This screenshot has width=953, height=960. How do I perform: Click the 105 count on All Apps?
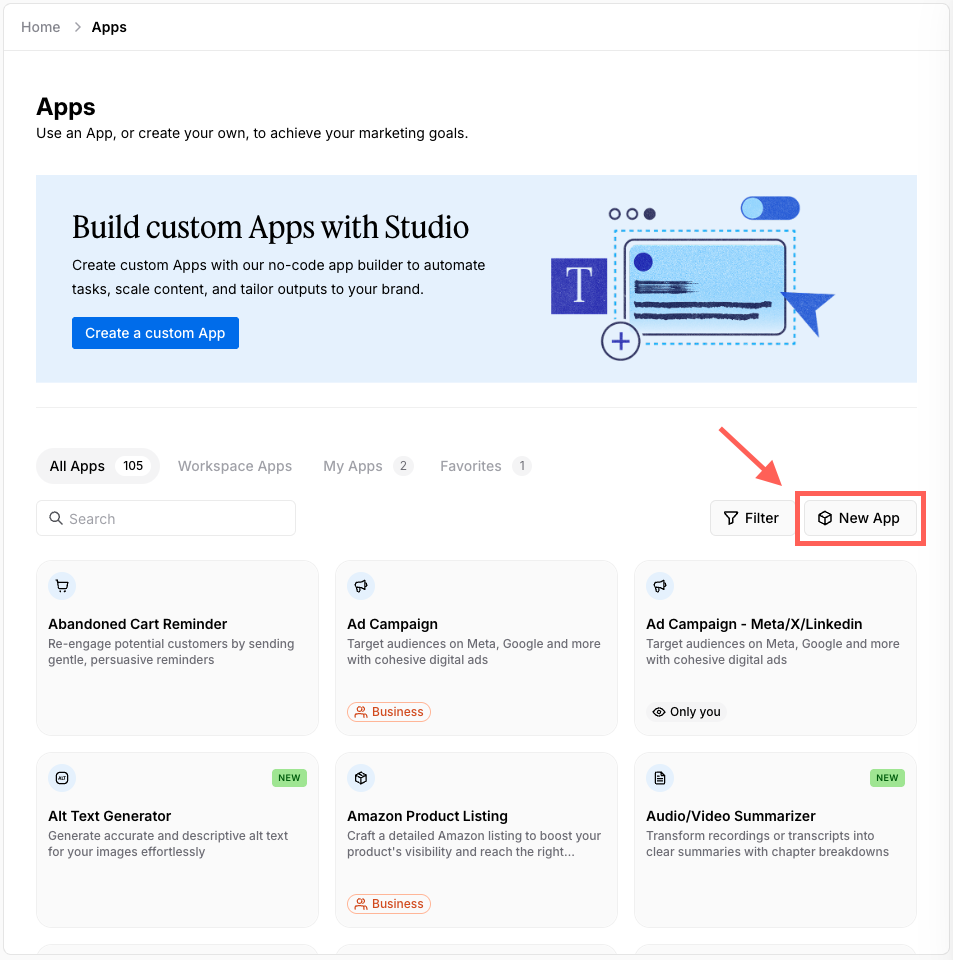(133, 466)
